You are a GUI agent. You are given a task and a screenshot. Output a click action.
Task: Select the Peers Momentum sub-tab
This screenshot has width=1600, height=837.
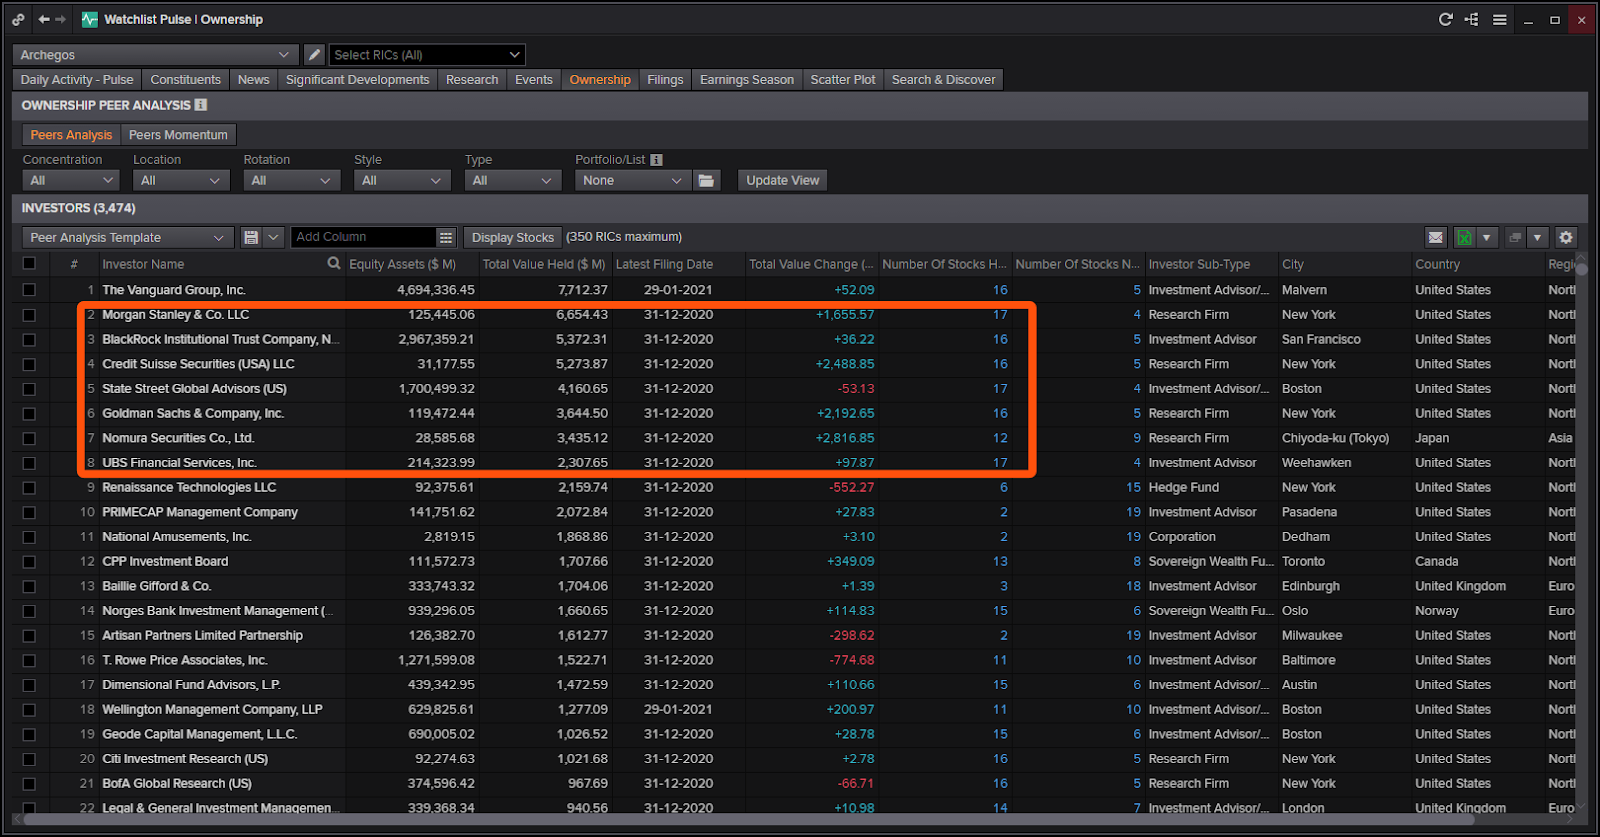[x=178, y=135]
